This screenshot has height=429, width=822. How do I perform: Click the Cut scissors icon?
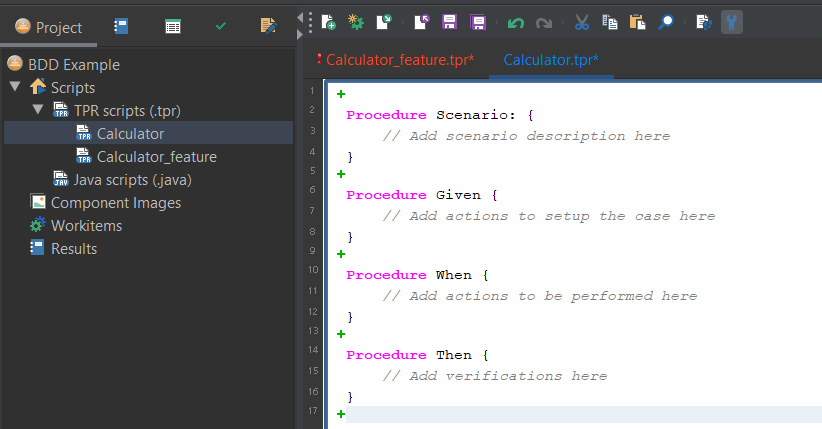(581, 21)
